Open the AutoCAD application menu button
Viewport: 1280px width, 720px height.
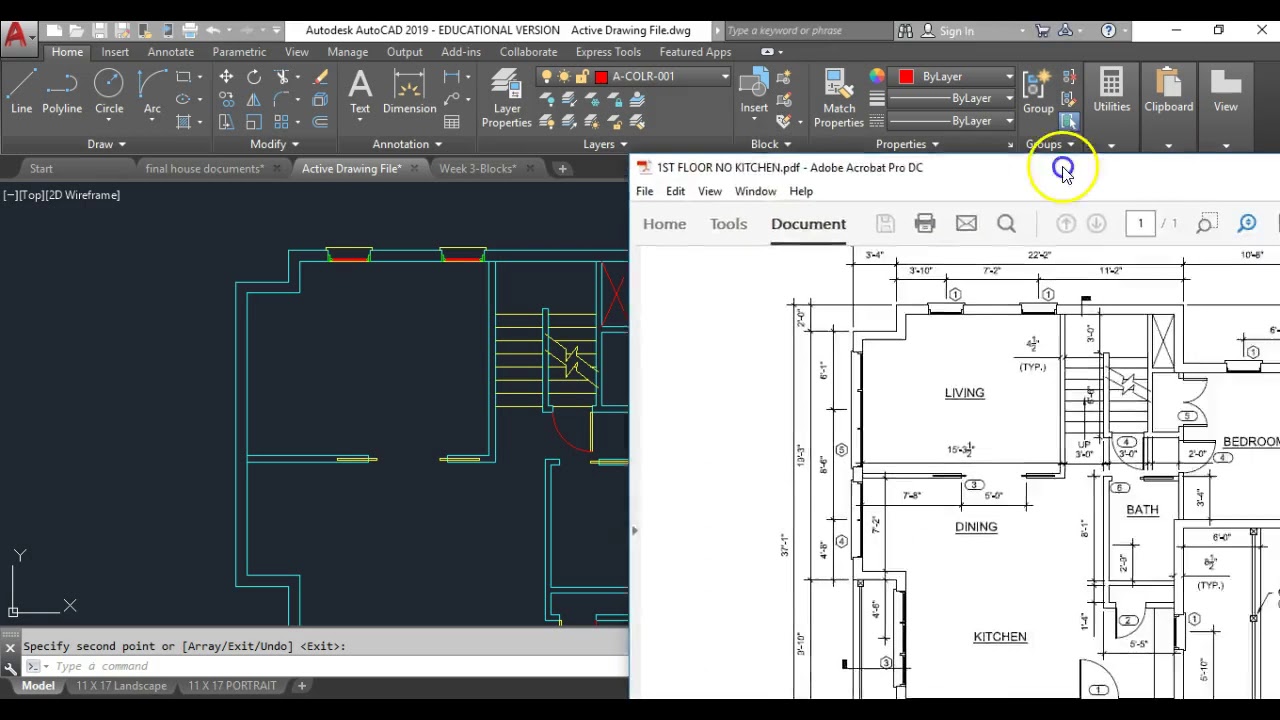click(x=16, y=36)
